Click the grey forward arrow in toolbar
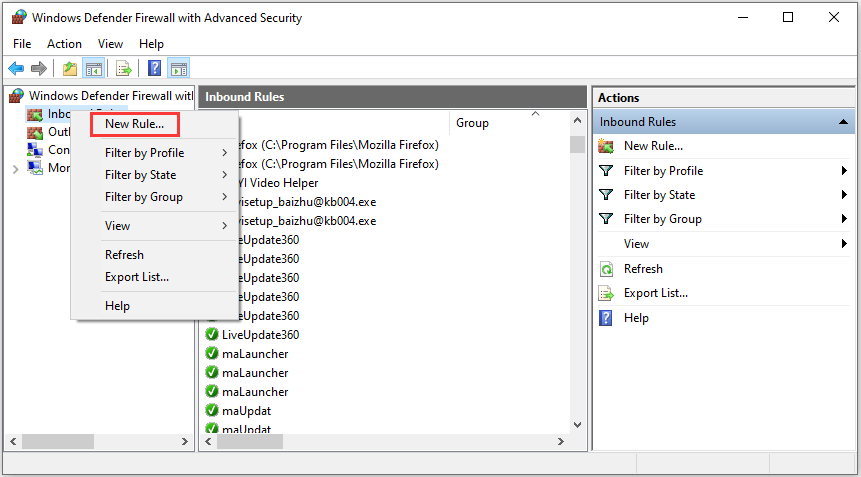This screenshot has width=861, height=477. [x=38, y=69]
